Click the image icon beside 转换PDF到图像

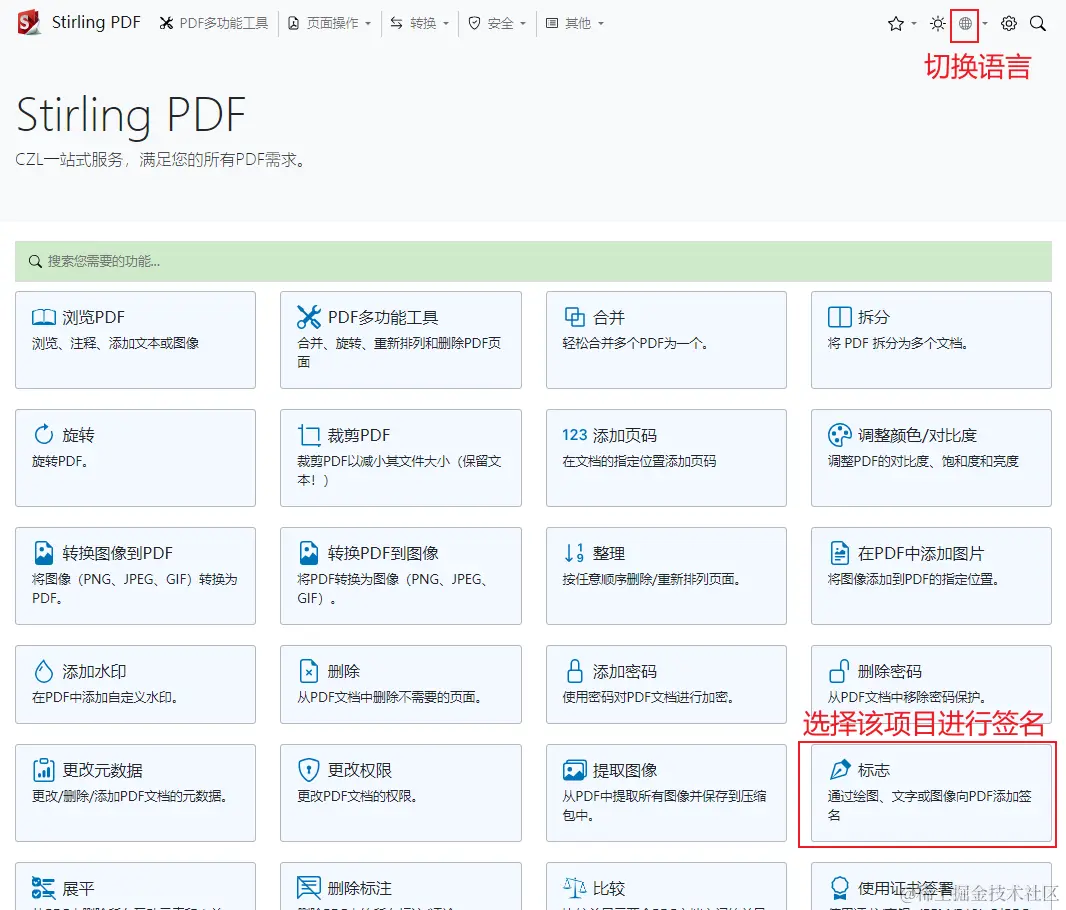[x=309, y=553]
